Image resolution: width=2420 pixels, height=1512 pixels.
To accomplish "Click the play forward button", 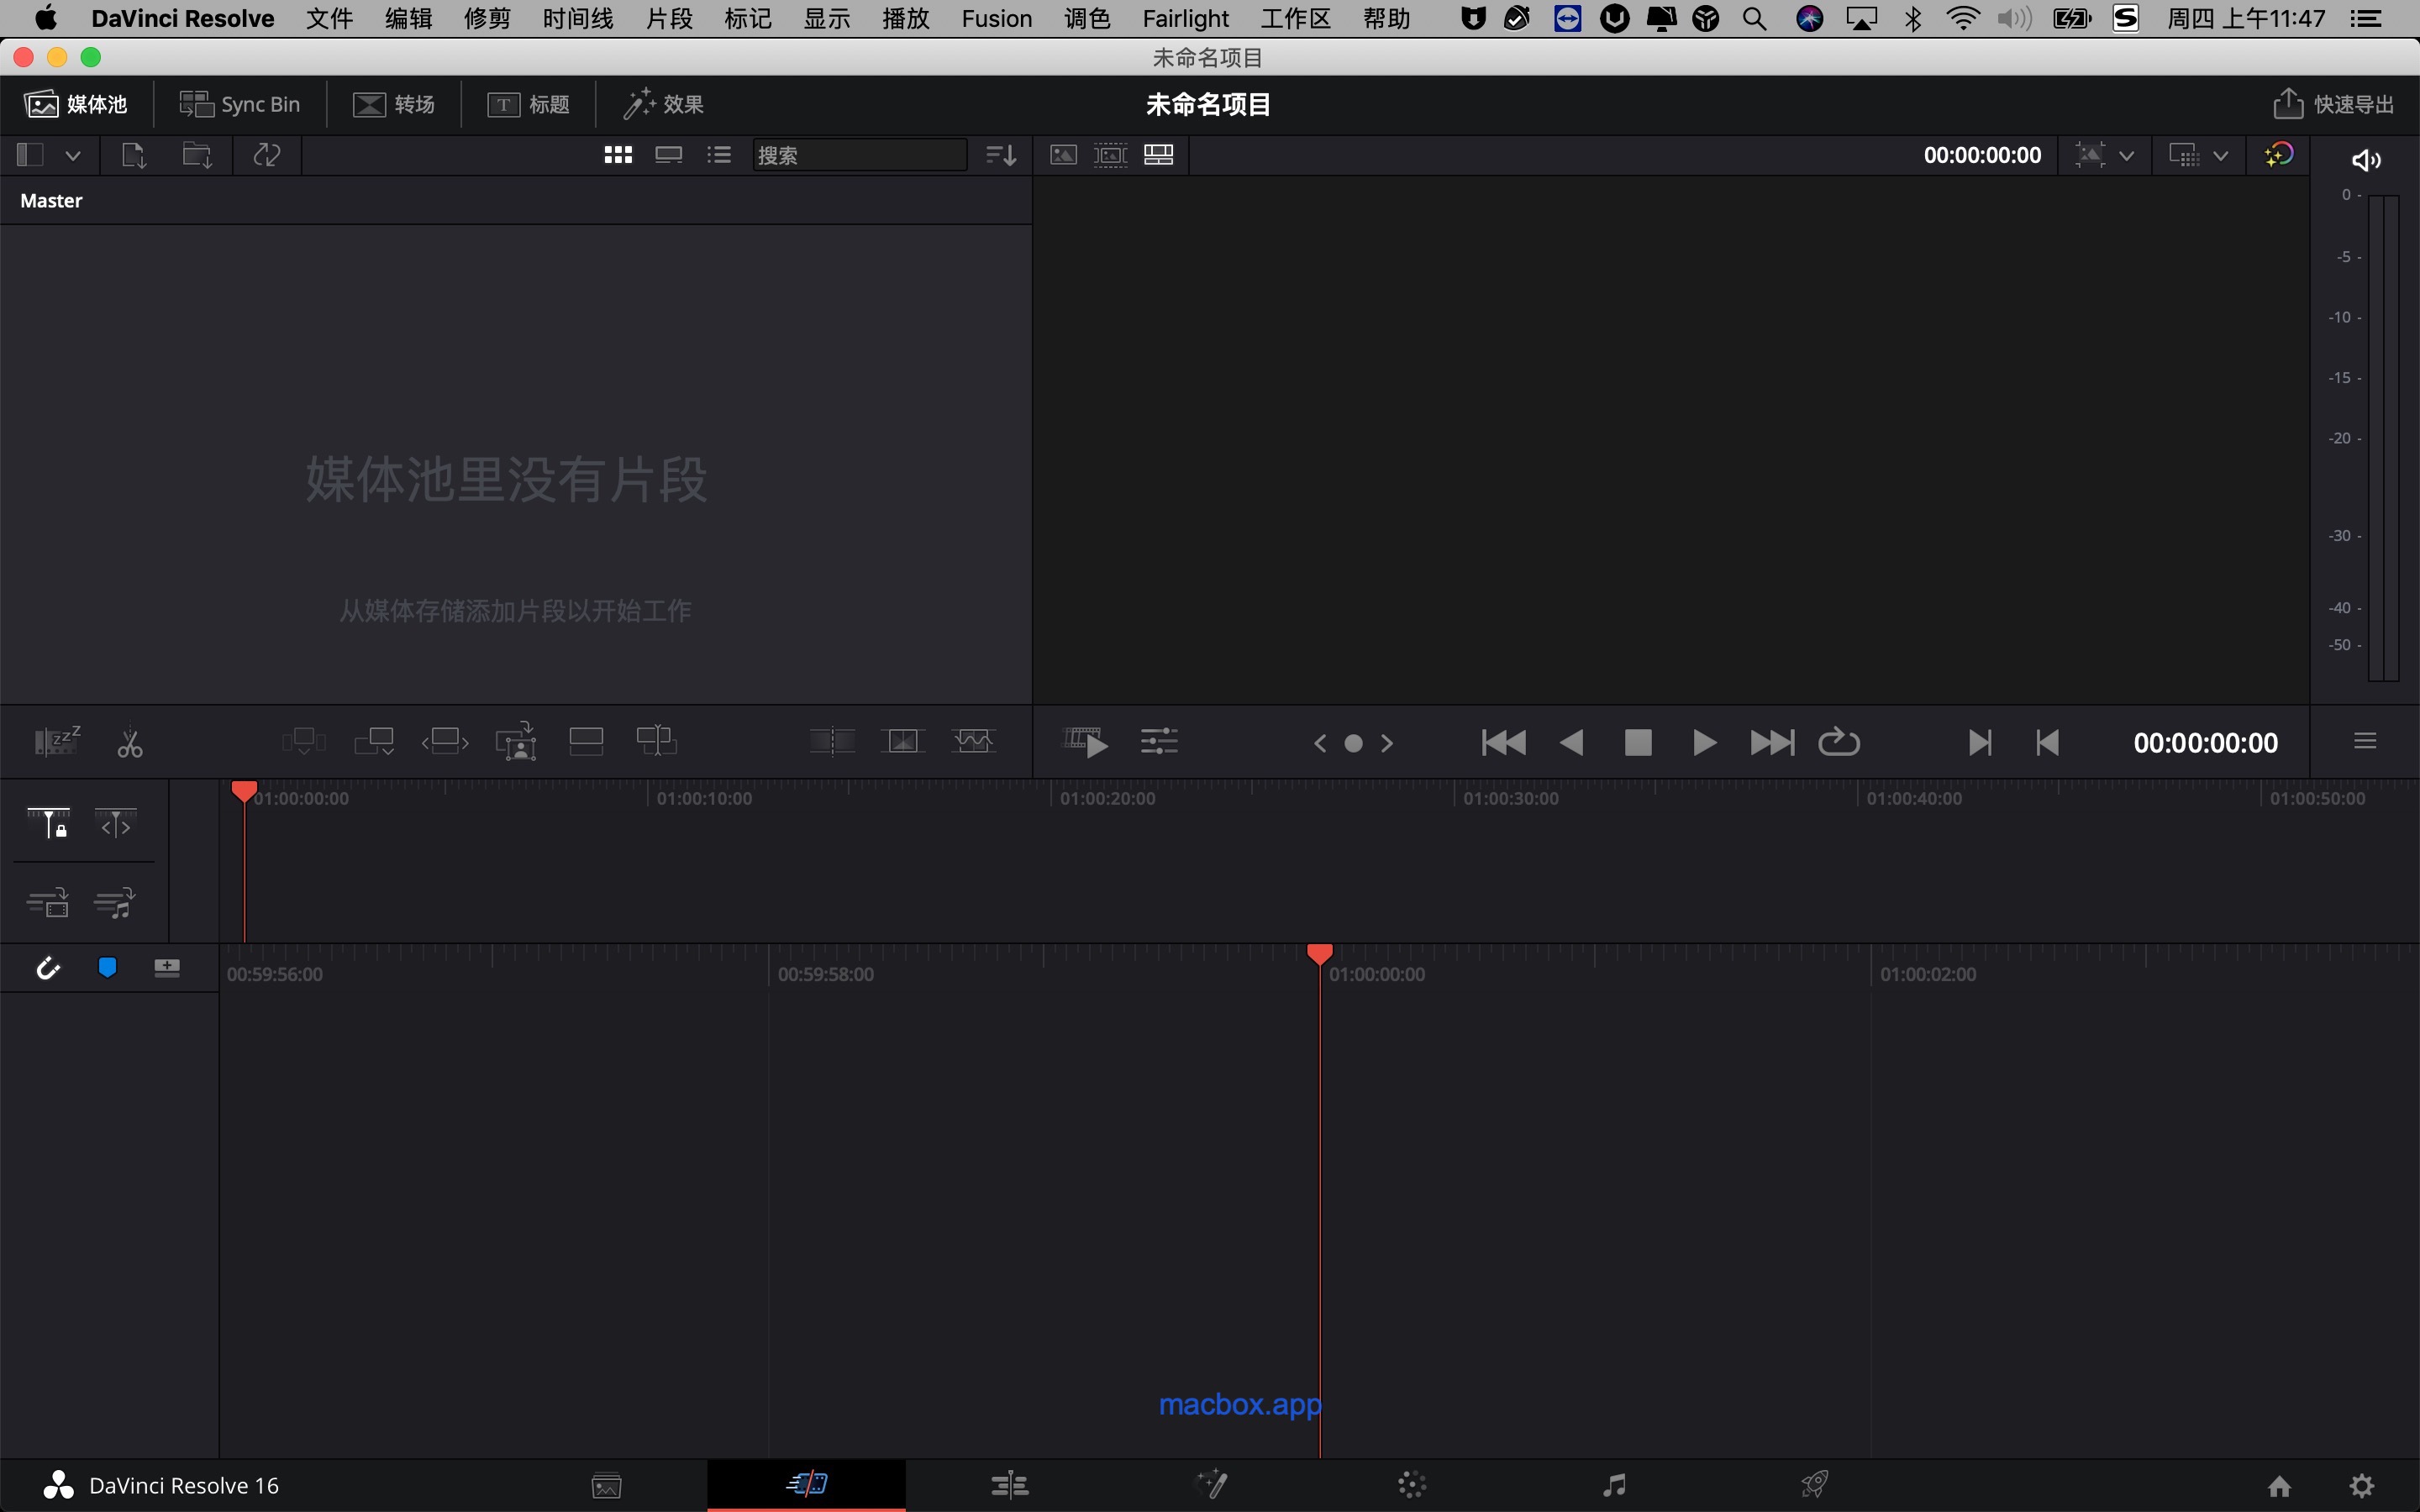I will coord(1705,742).
